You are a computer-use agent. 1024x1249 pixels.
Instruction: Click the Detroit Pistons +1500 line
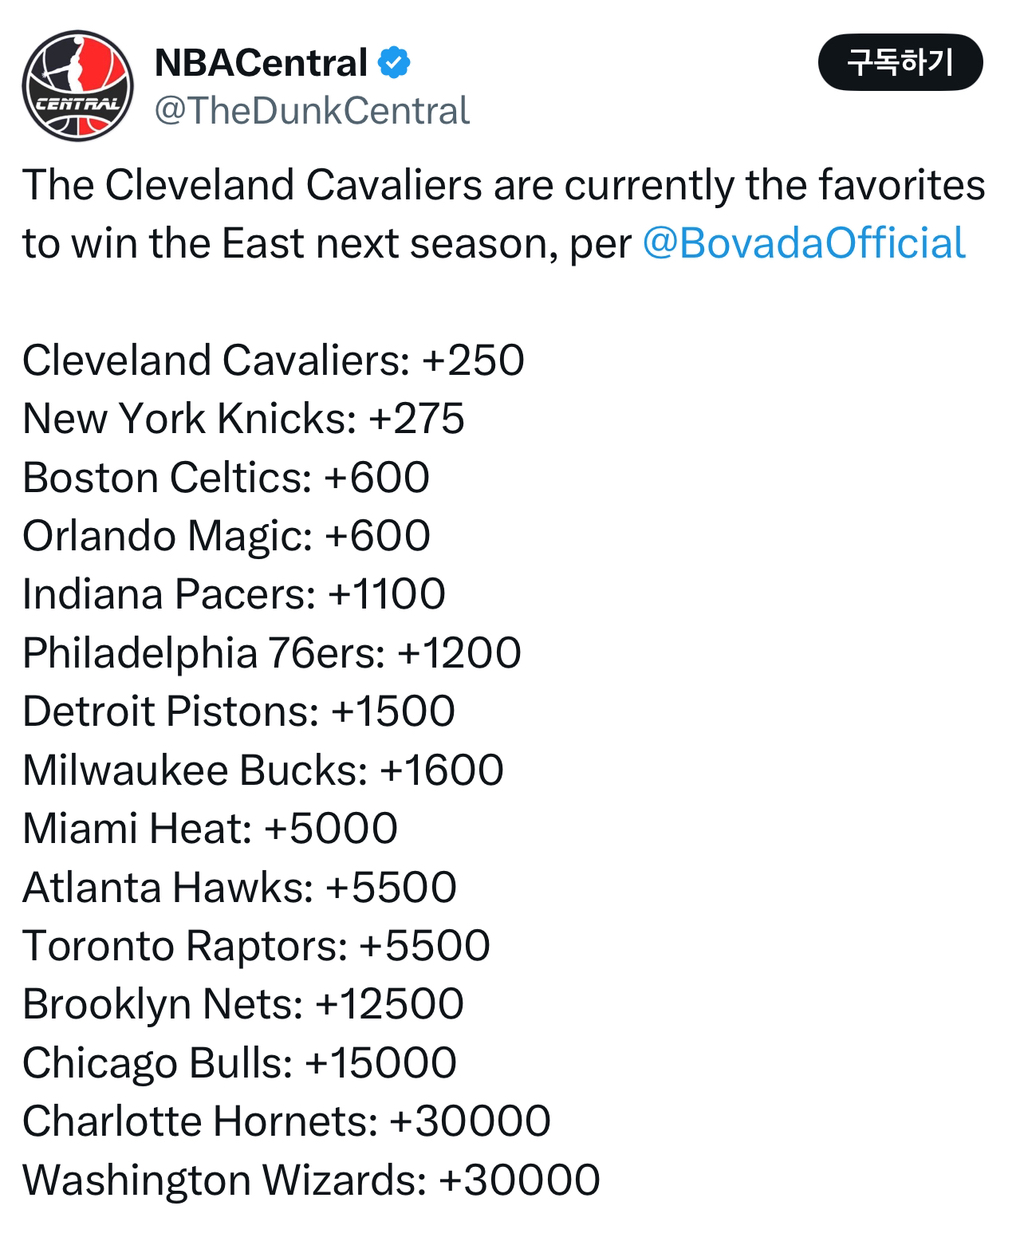(238, 712)
